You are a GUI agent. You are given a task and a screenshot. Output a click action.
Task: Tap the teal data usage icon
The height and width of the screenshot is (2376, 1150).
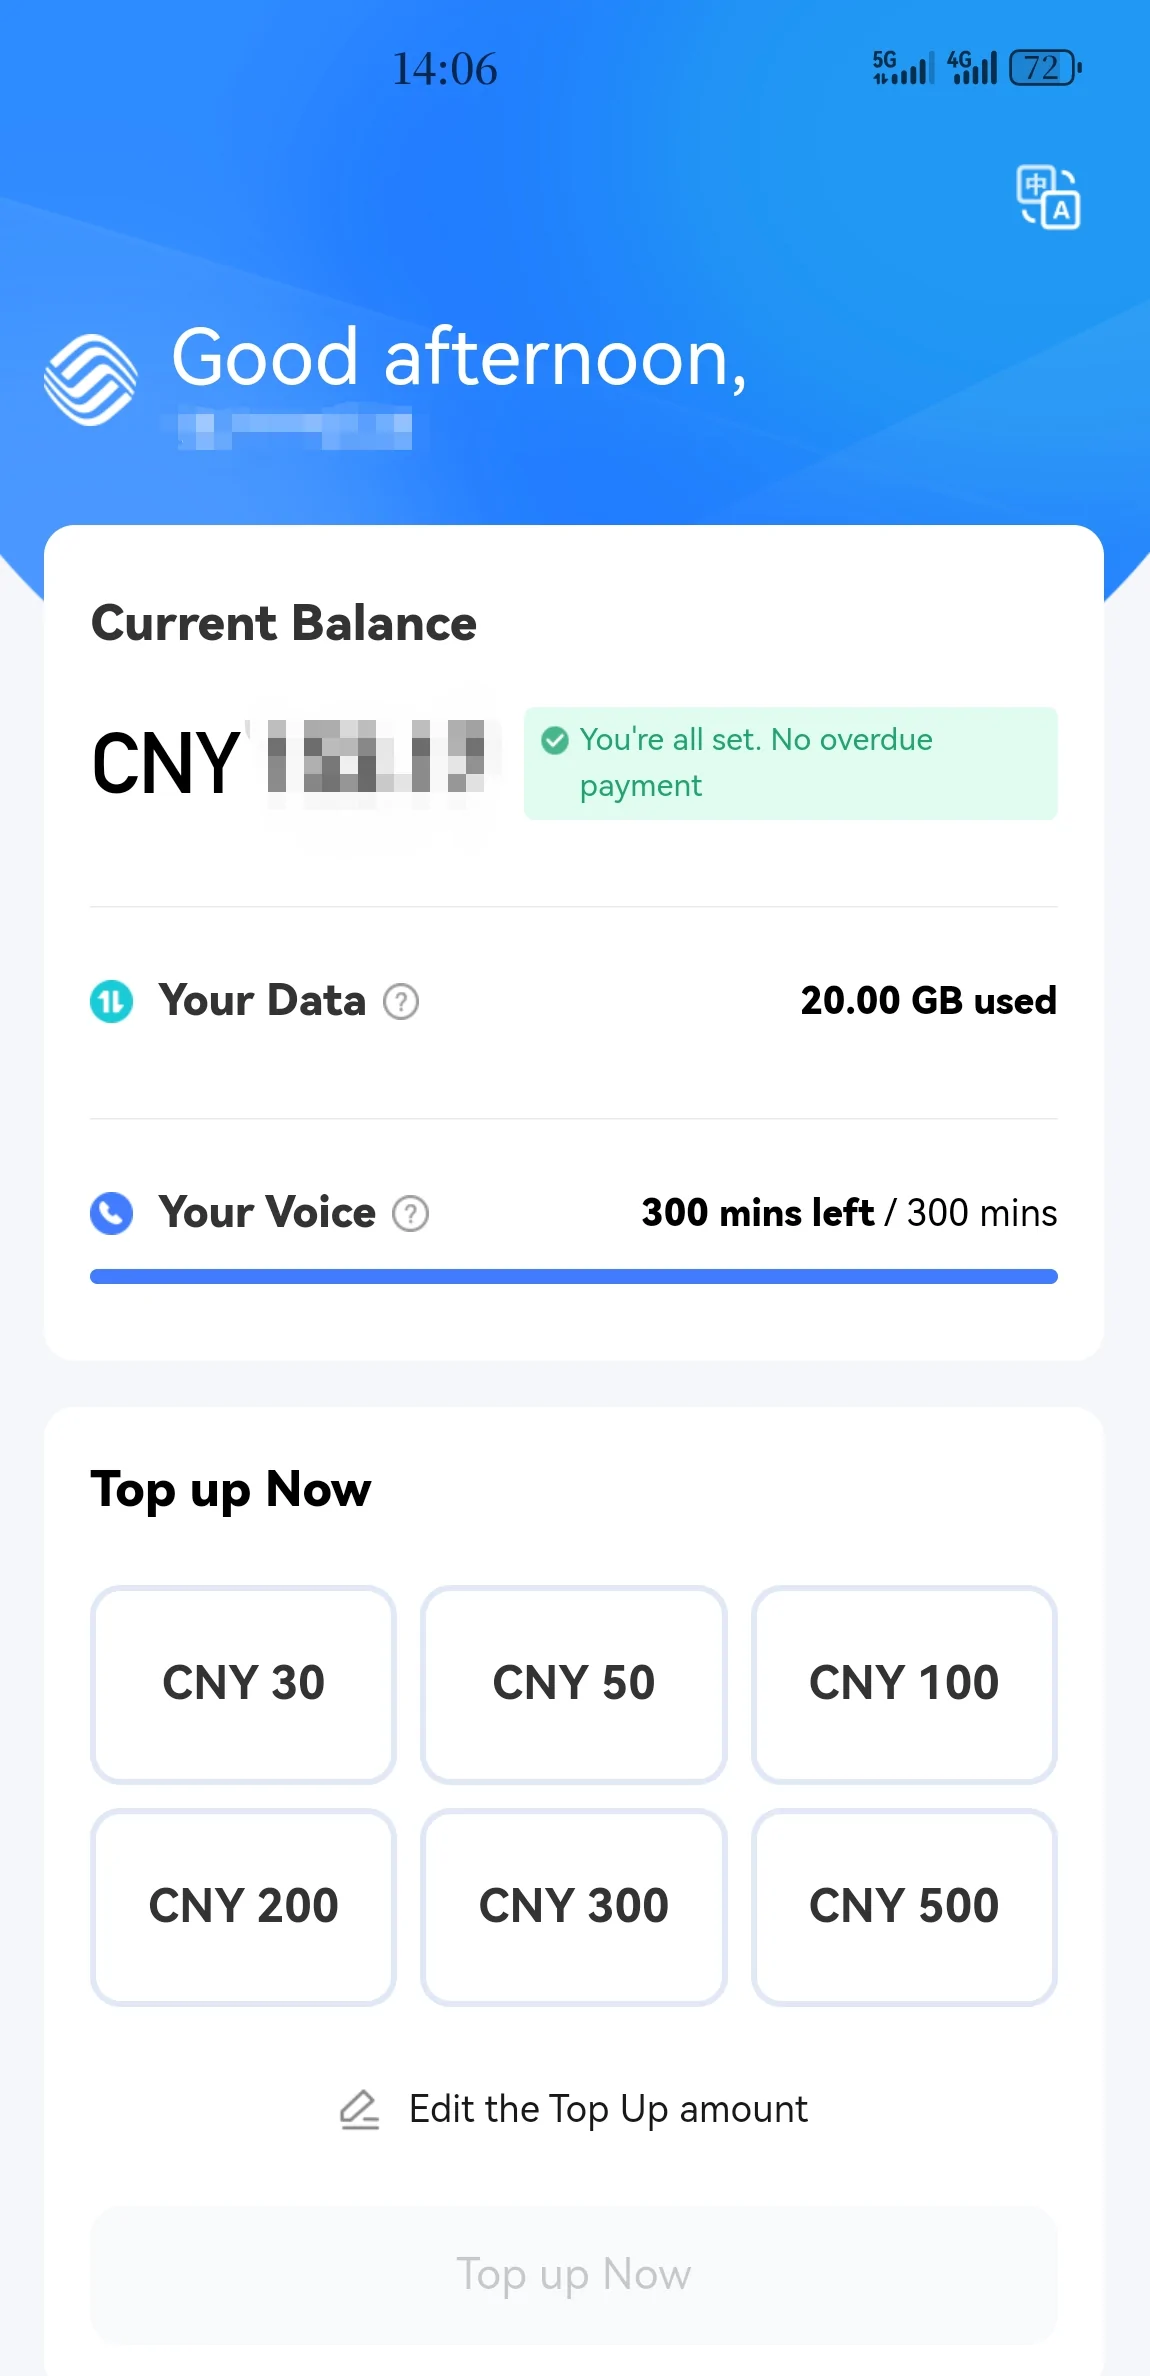click(x=111, y=1001)
